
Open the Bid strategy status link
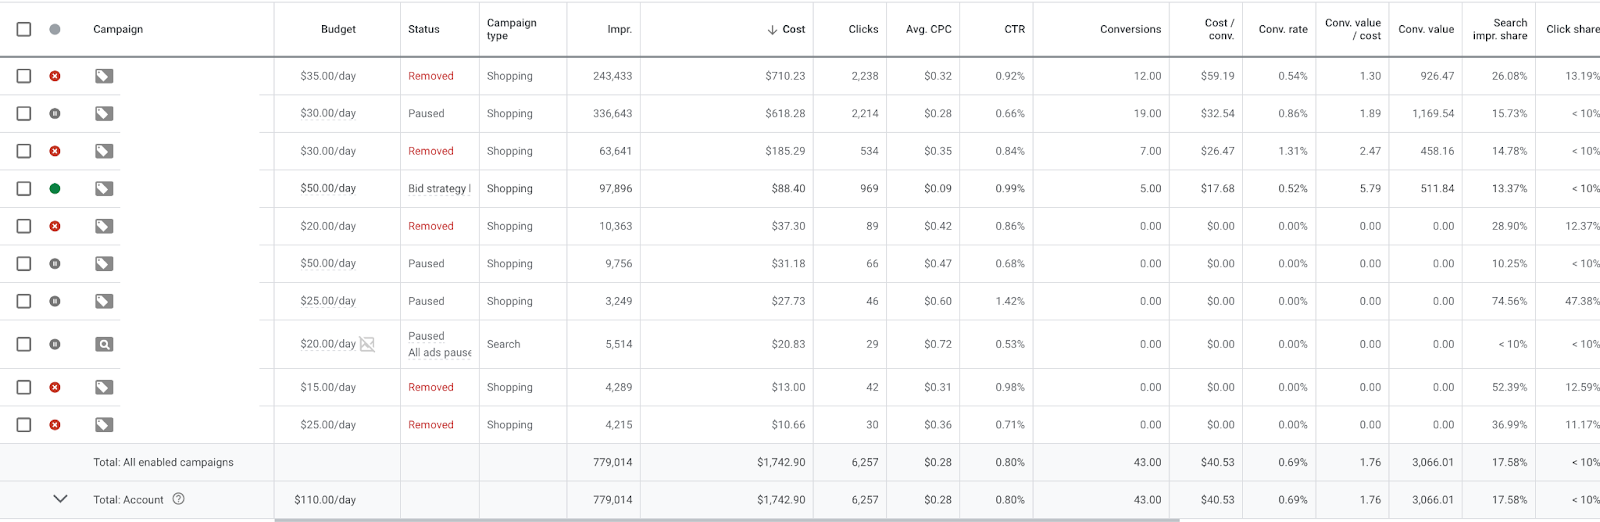(438, 188)
